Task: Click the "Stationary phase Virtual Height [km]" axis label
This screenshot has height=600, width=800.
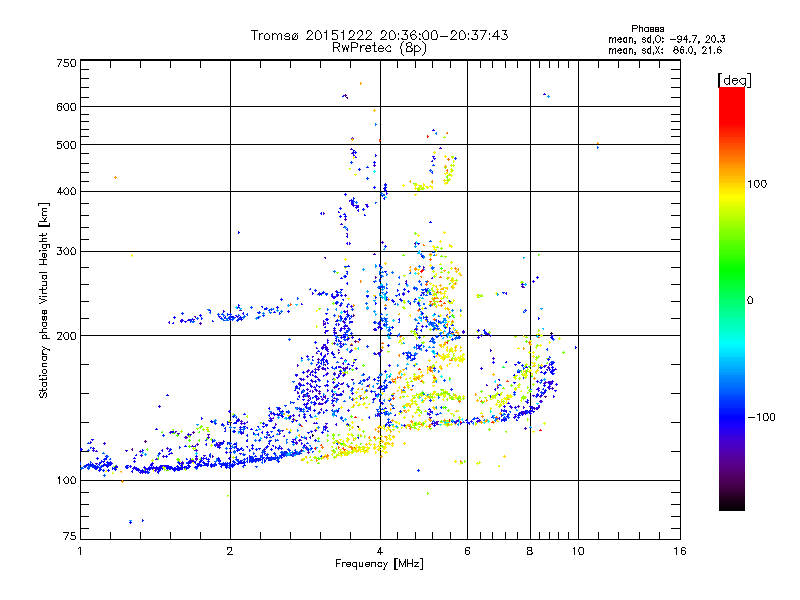Action: click(x=44, y=301)
